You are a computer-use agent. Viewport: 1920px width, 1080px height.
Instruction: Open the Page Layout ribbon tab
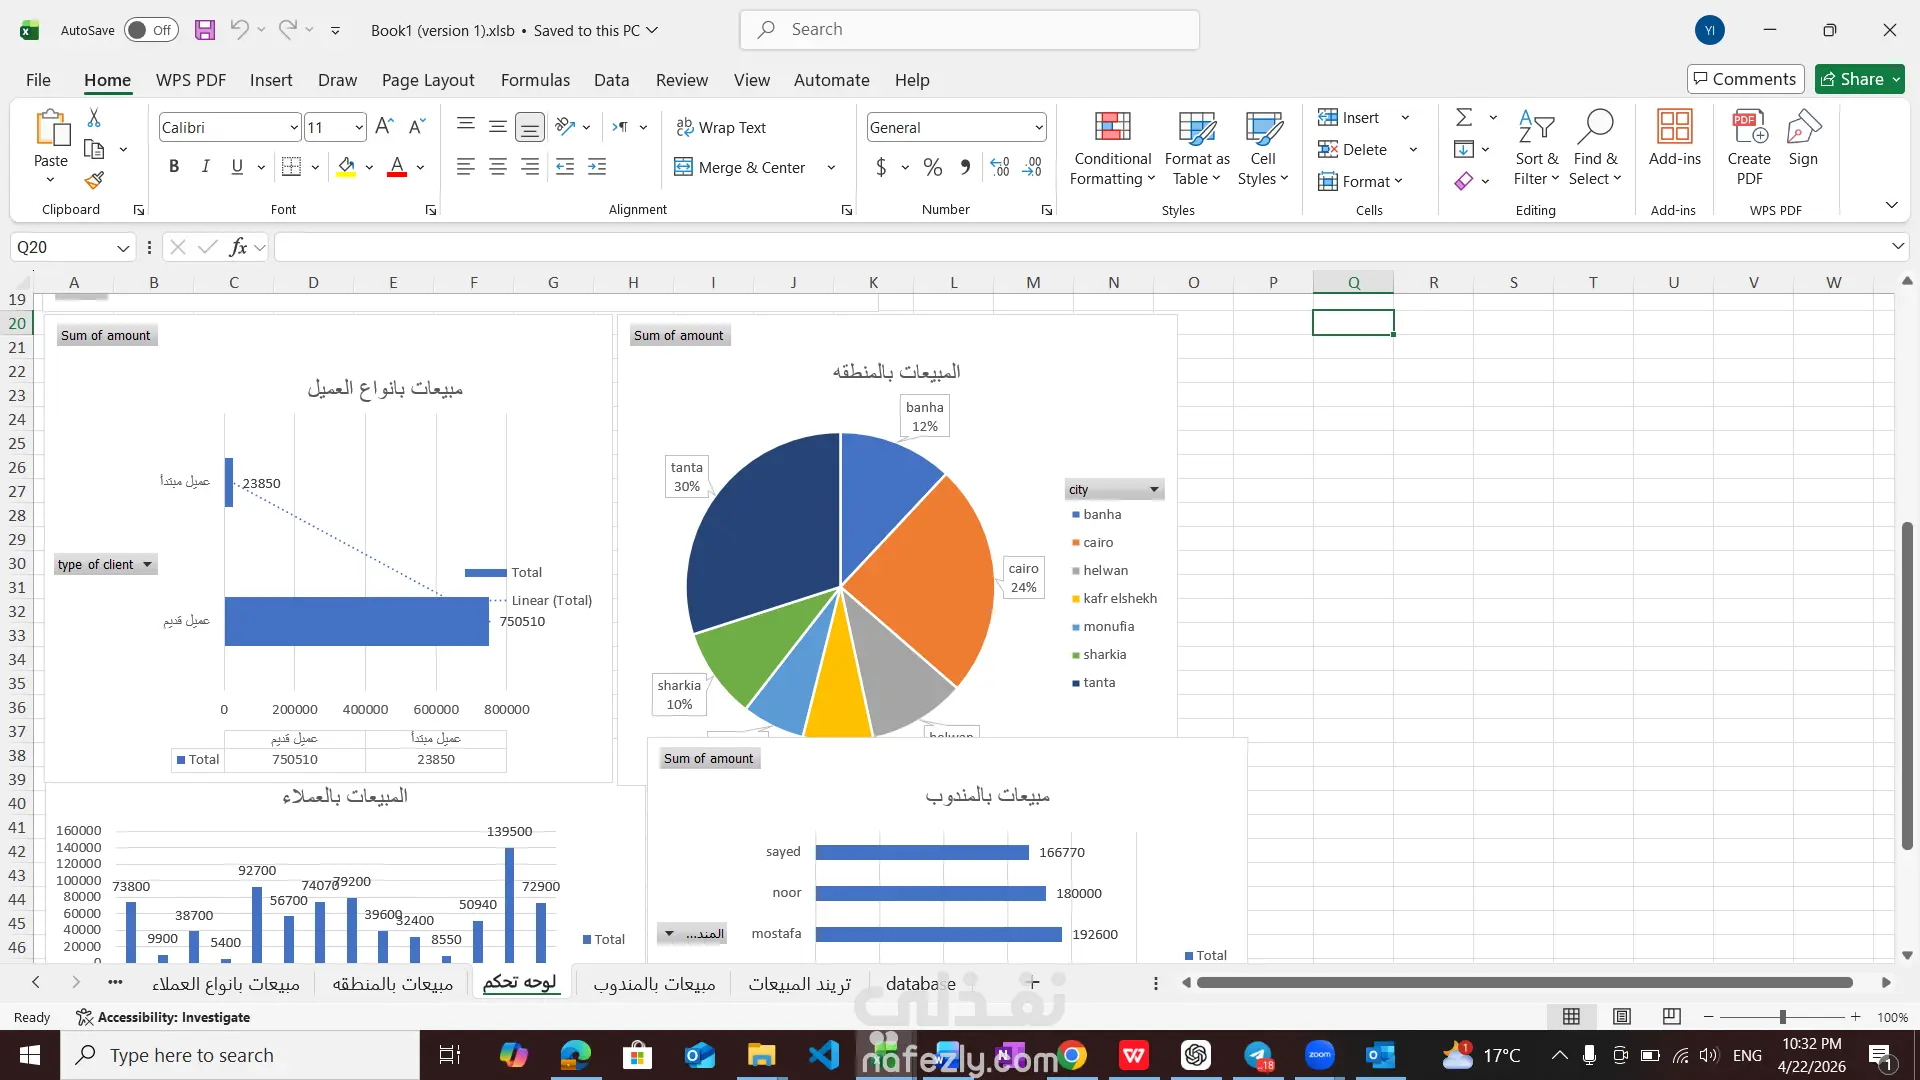click(428, 80)
